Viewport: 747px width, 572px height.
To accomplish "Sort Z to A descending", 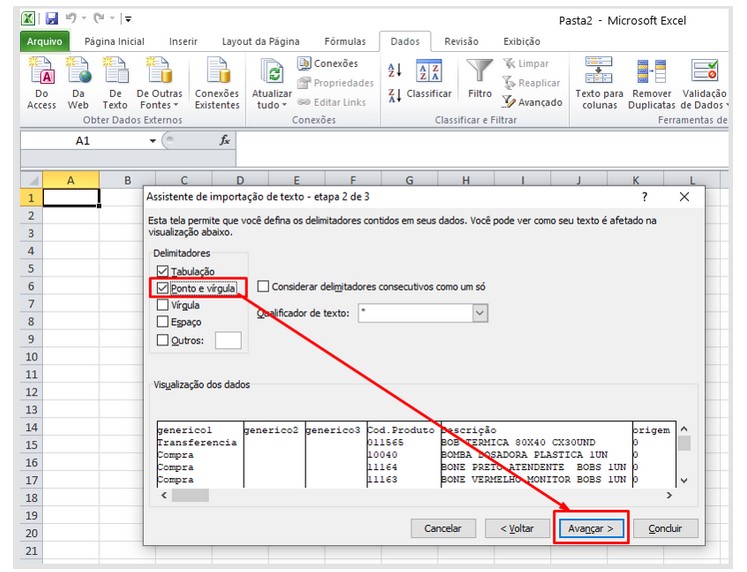I will point(394,95).
